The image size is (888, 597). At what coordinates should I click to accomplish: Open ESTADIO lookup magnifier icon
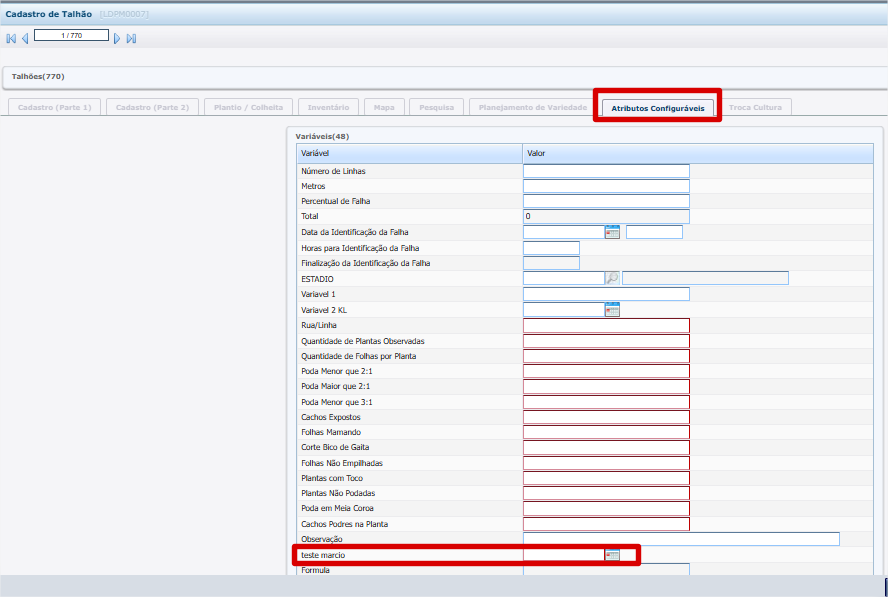[x=612, y=278]
